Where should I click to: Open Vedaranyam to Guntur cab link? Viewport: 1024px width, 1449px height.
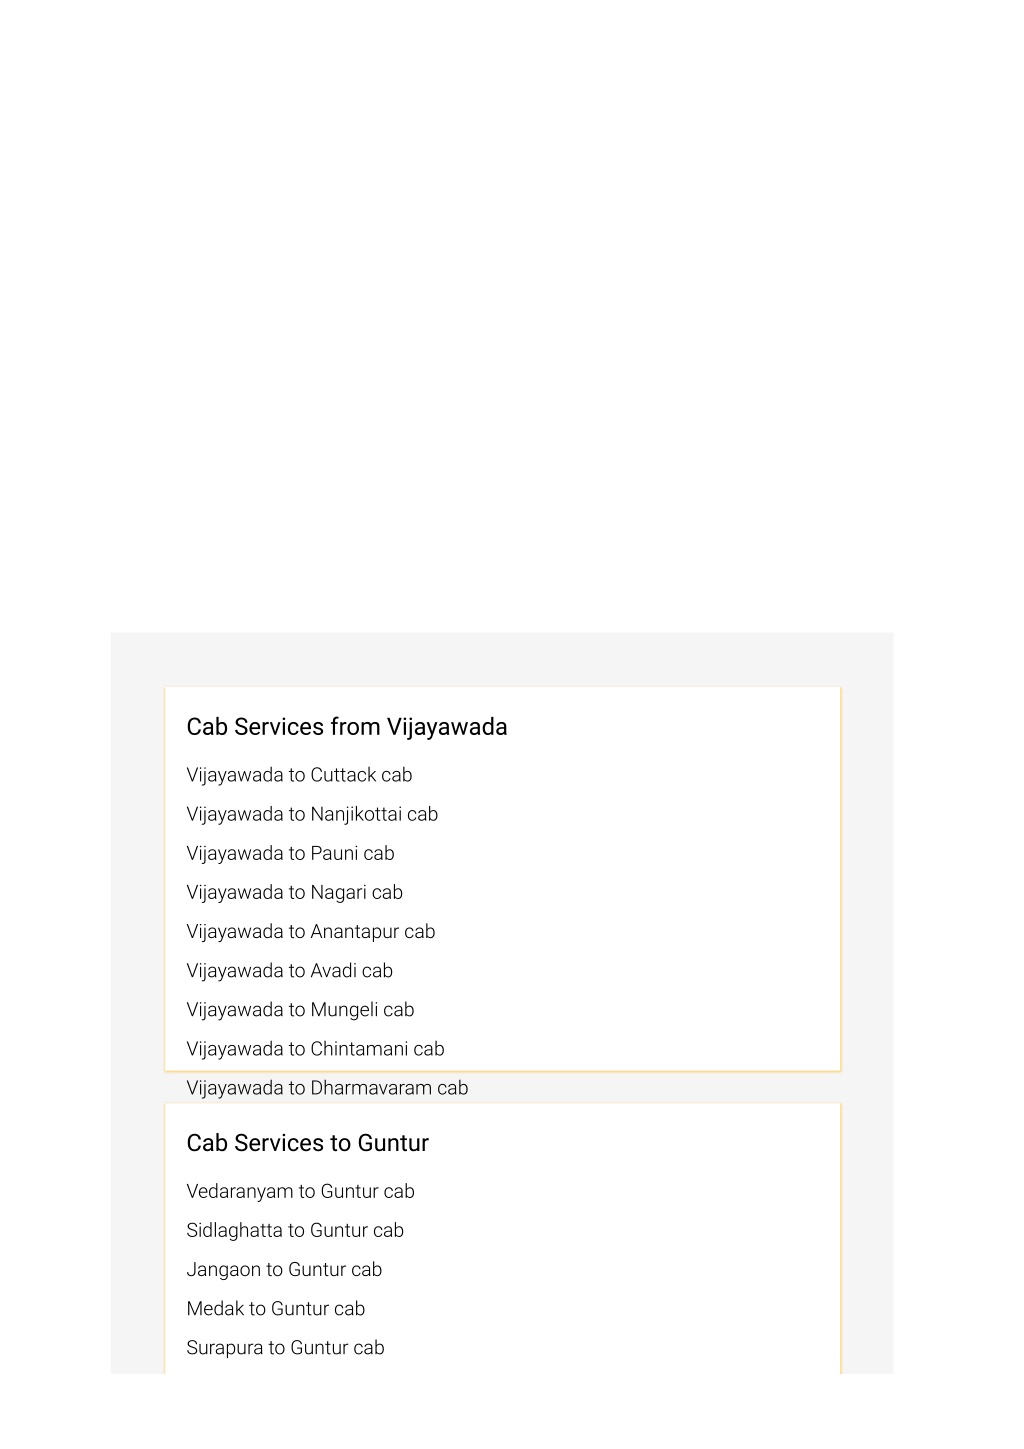pyautogui.click(x=300, y=1191)
